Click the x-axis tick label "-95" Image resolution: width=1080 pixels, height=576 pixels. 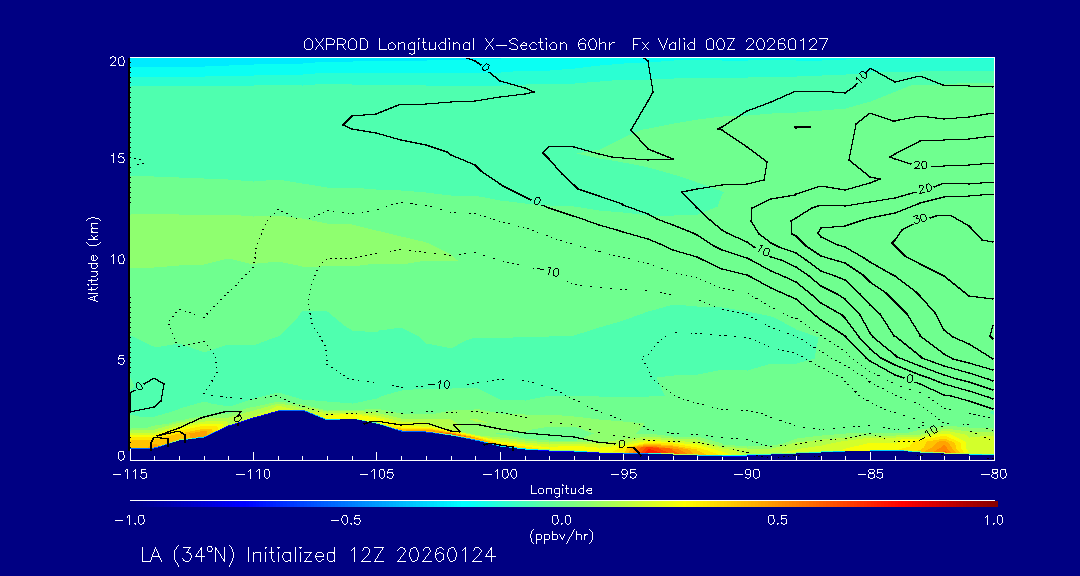click(x=624, y=475)
